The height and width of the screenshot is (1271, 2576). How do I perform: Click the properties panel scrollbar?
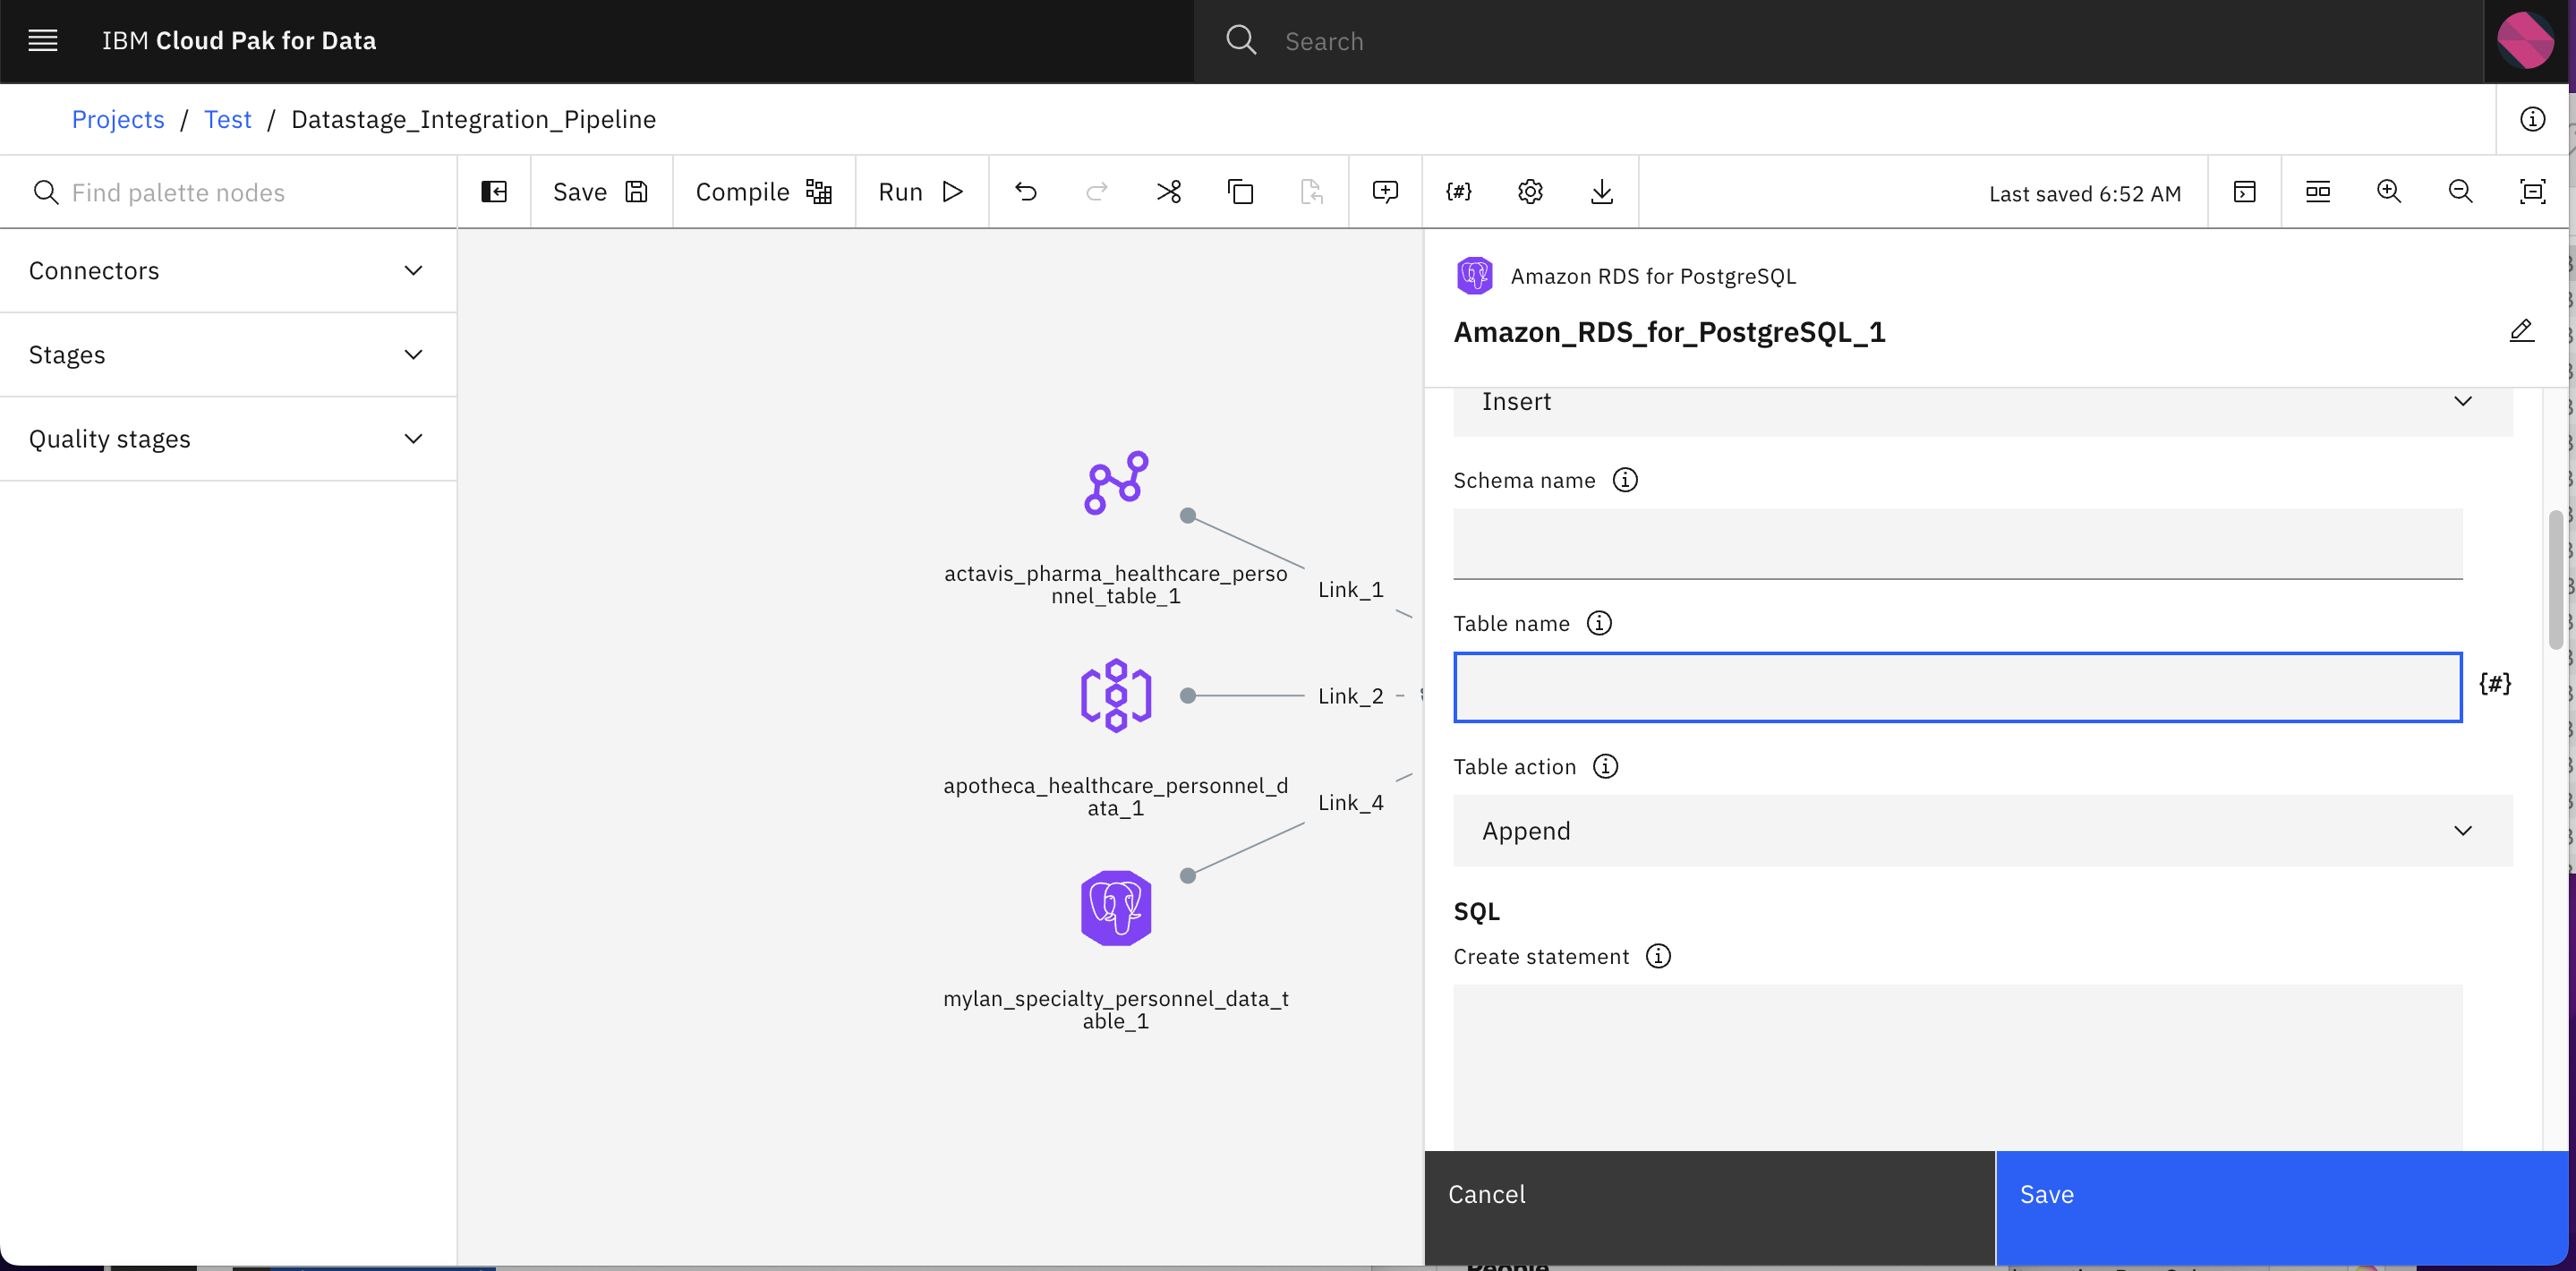2557,580
